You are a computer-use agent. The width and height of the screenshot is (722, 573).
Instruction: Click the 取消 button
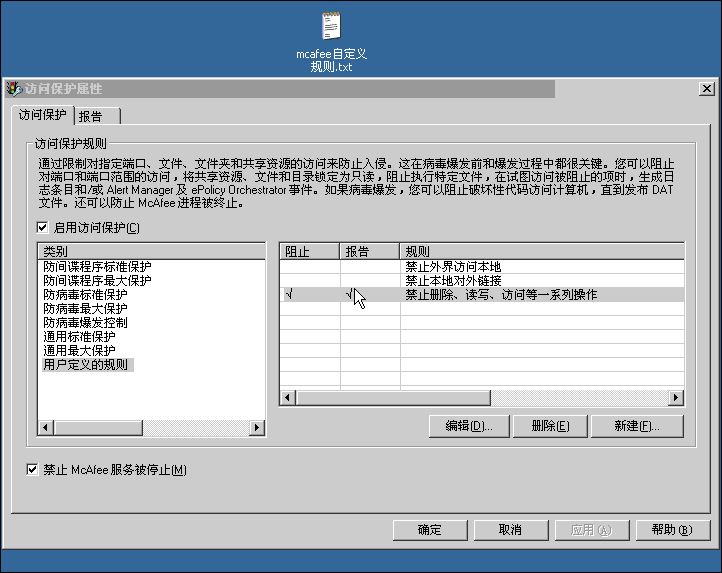click(511, 530)
